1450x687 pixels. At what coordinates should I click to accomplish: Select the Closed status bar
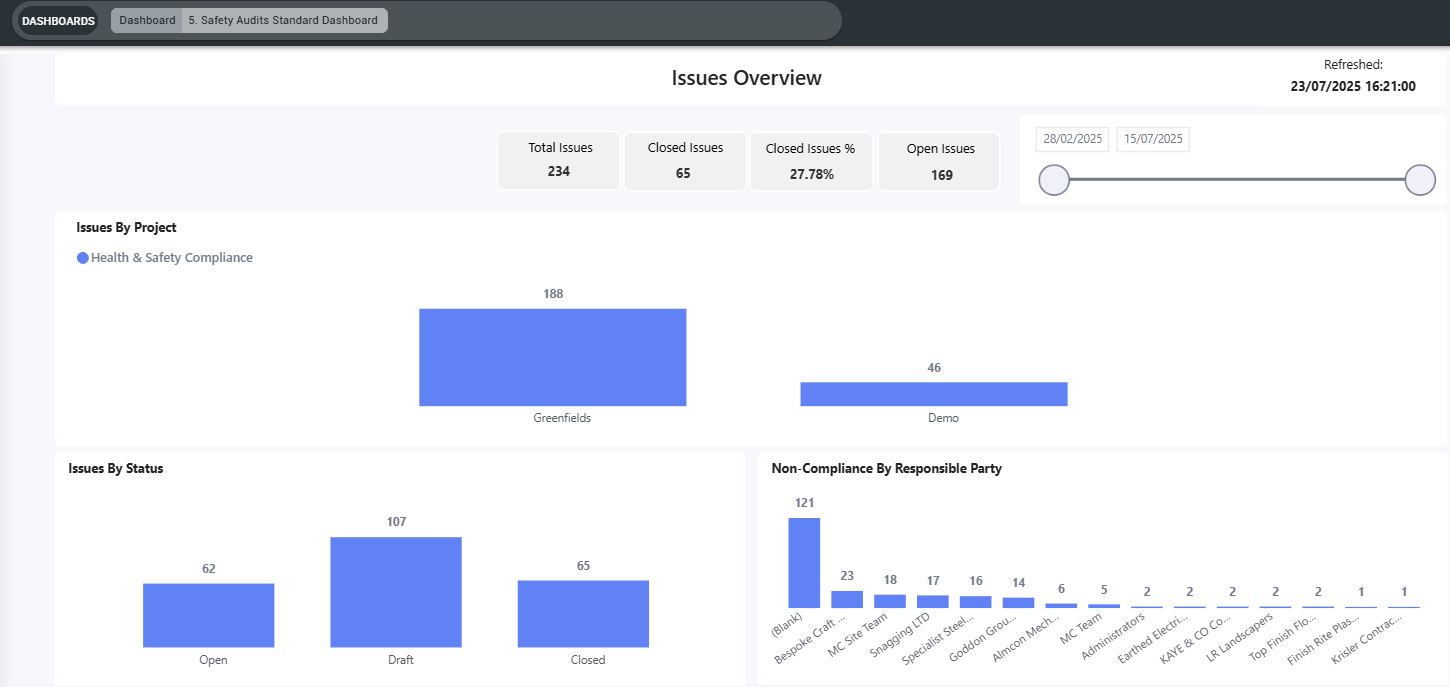tap(583, 614)
